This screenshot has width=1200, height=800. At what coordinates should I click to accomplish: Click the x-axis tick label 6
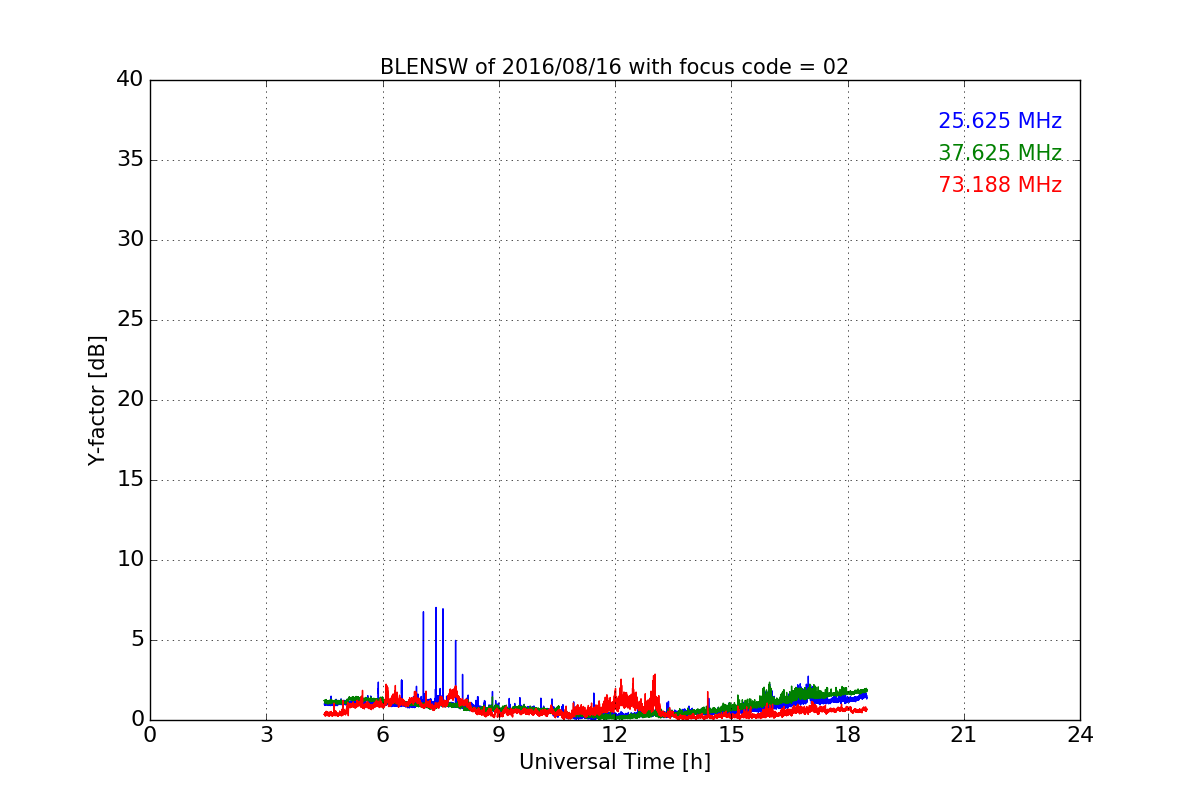382,735
